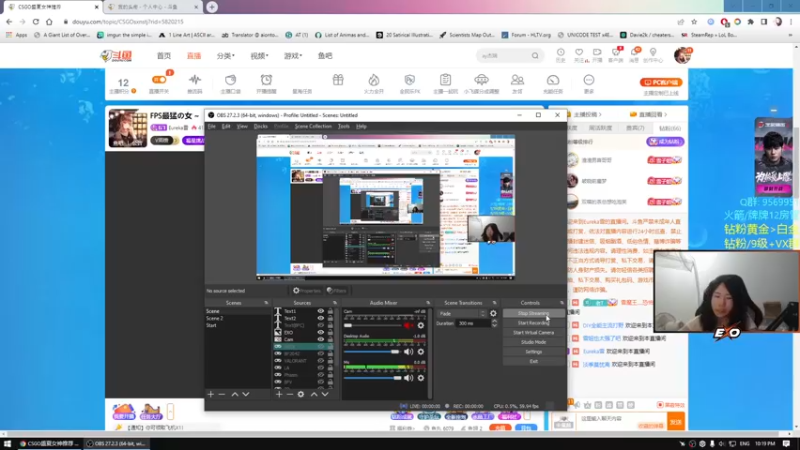Open the OBS View menu
The image size is (800, 450).
tap(242, 126)
